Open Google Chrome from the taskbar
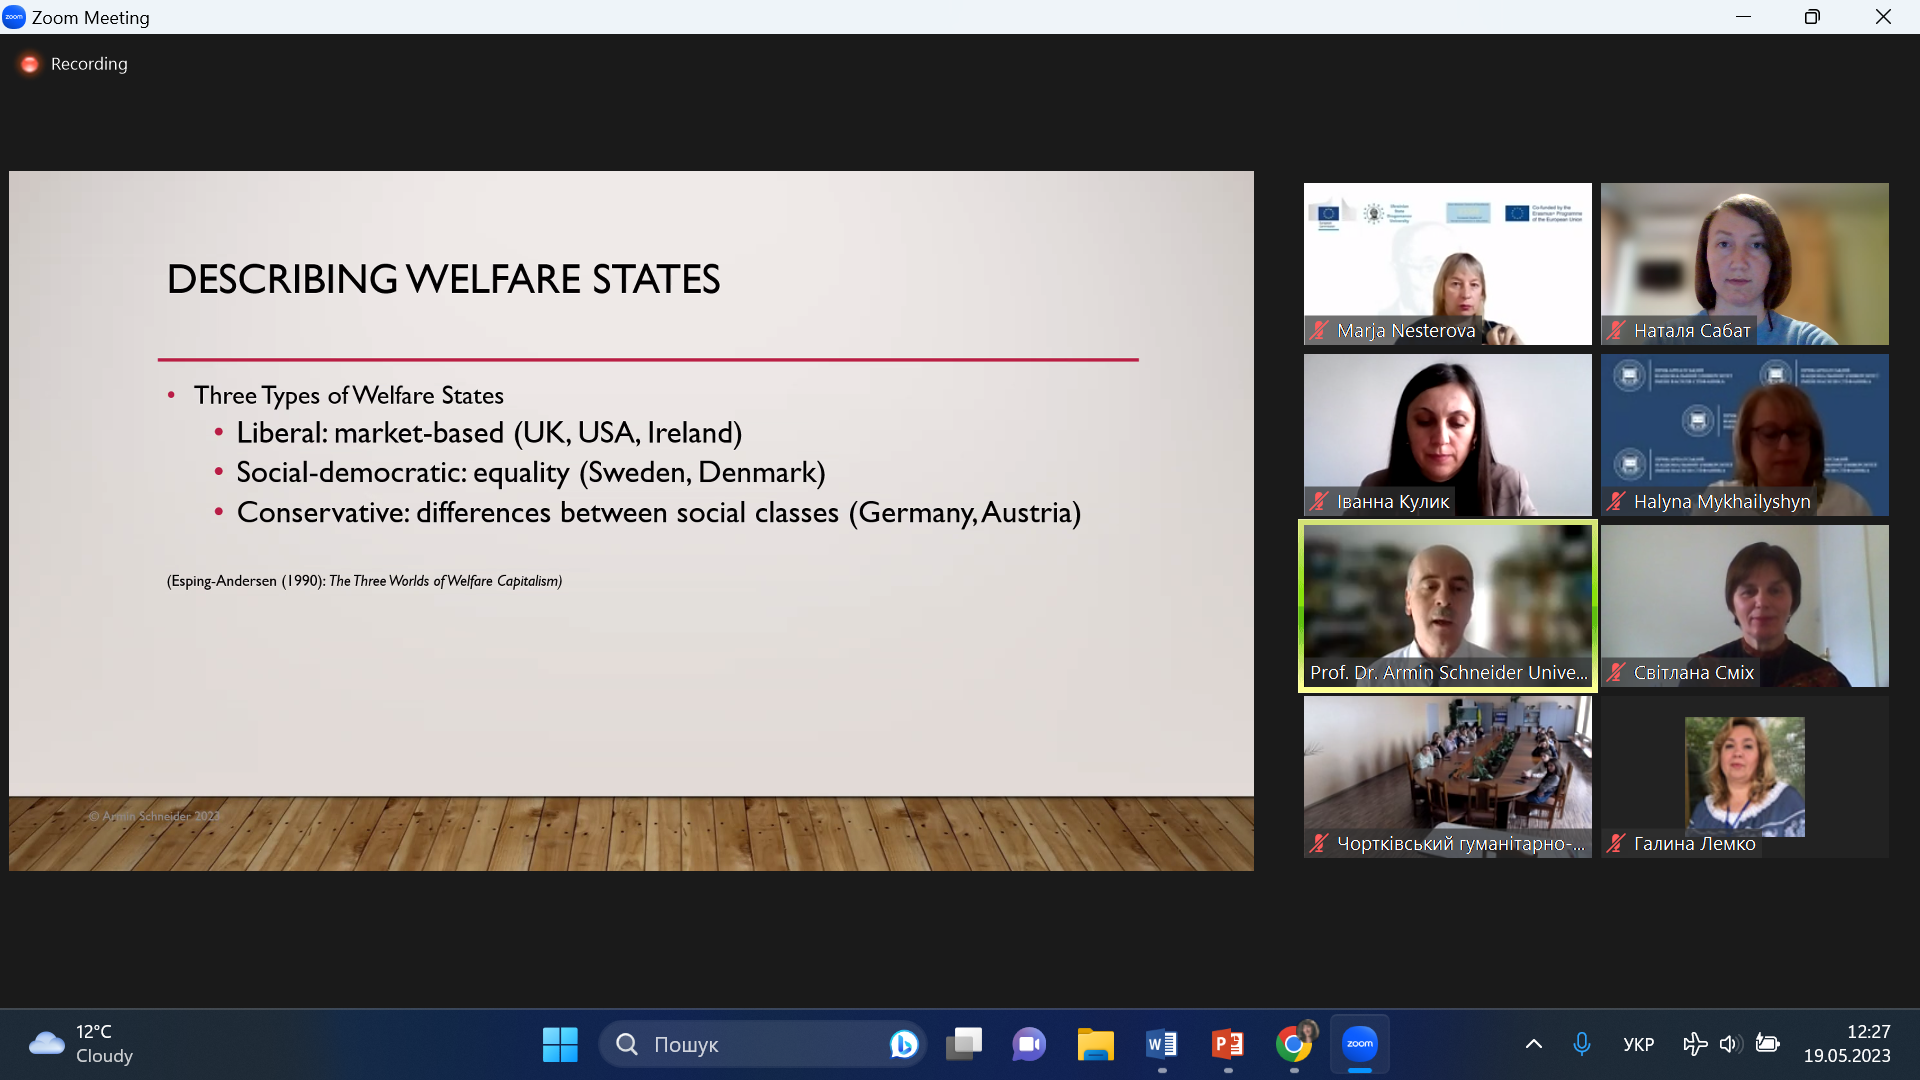Screen dimensions: 1920x1080 pos(1294,1044)
